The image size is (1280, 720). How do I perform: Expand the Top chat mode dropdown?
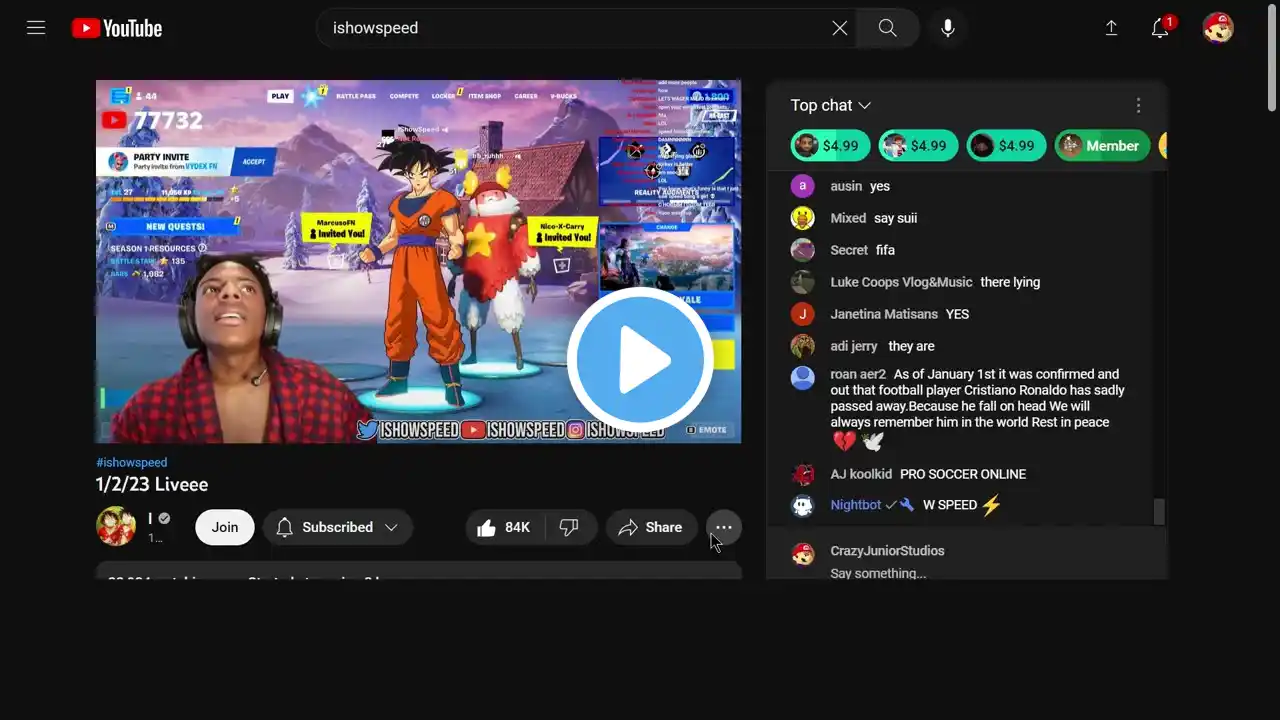click(831, 105)
